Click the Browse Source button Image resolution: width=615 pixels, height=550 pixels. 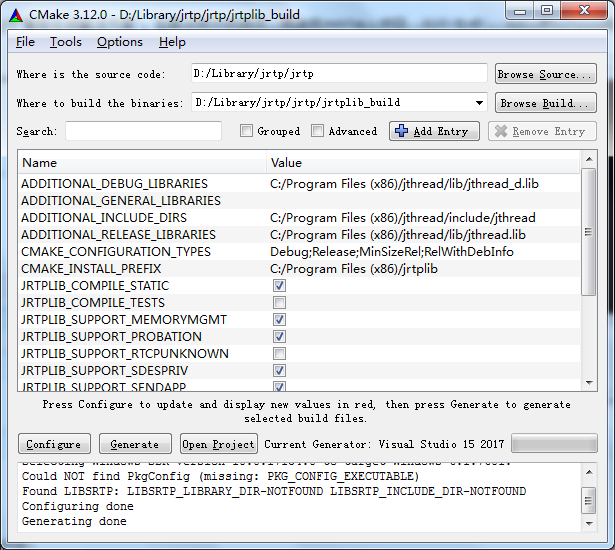[x=546, y=74]
